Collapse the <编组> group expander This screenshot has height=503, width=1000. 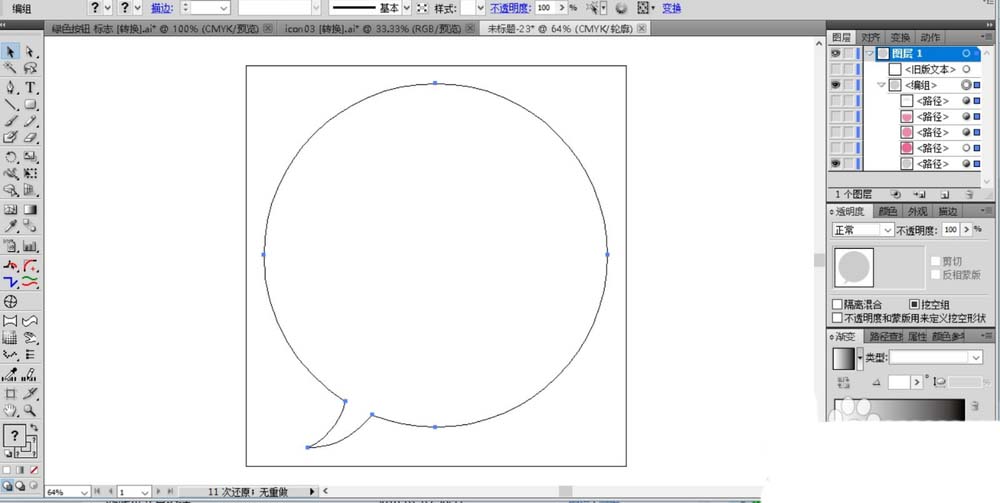point(881,85)
